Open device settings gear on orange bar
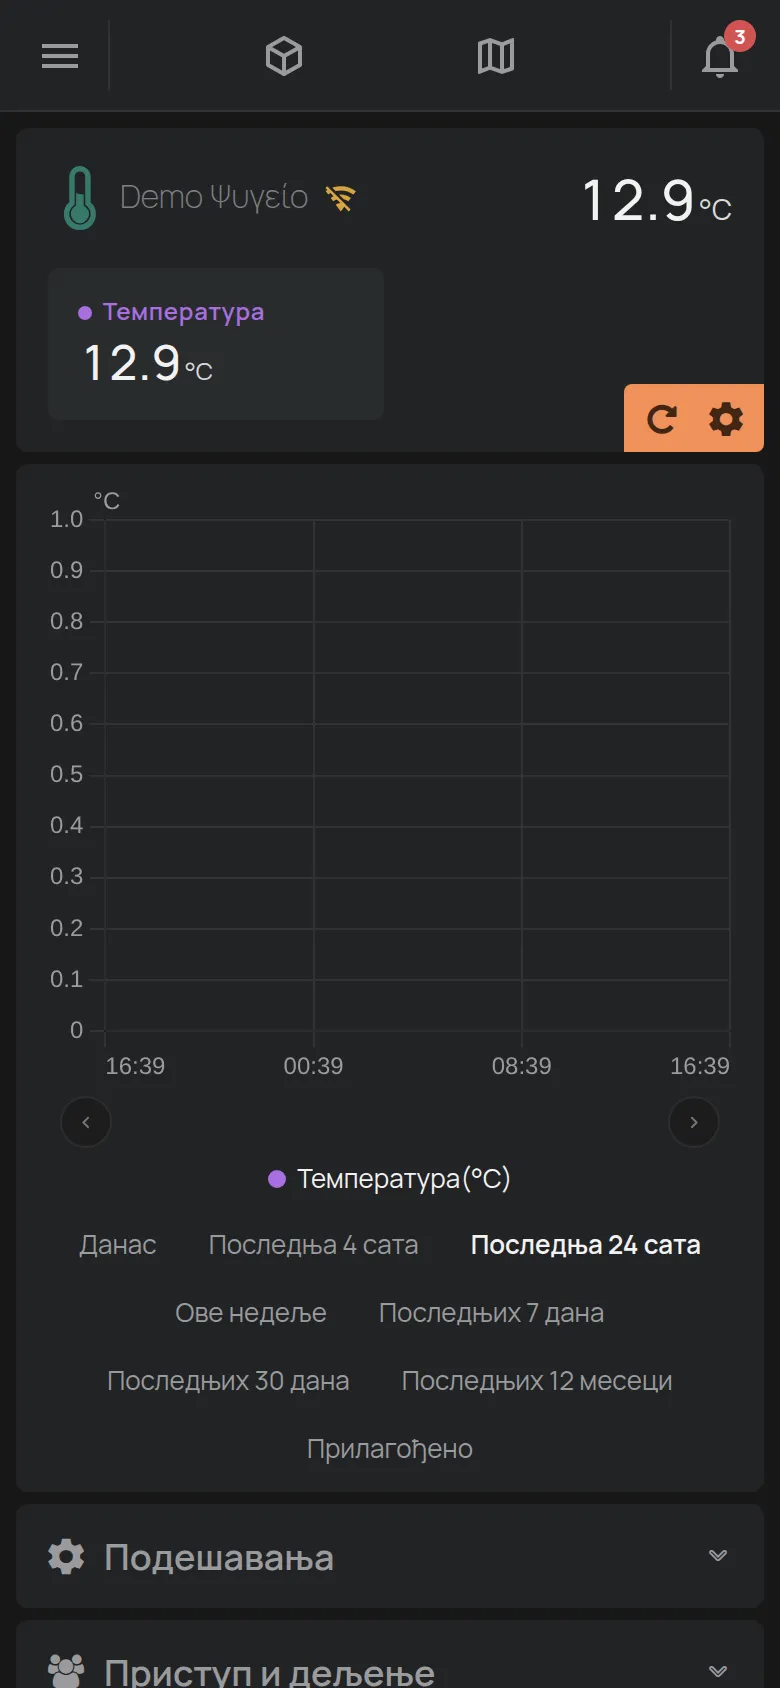 pyautogui.click(x=726, y=418)
